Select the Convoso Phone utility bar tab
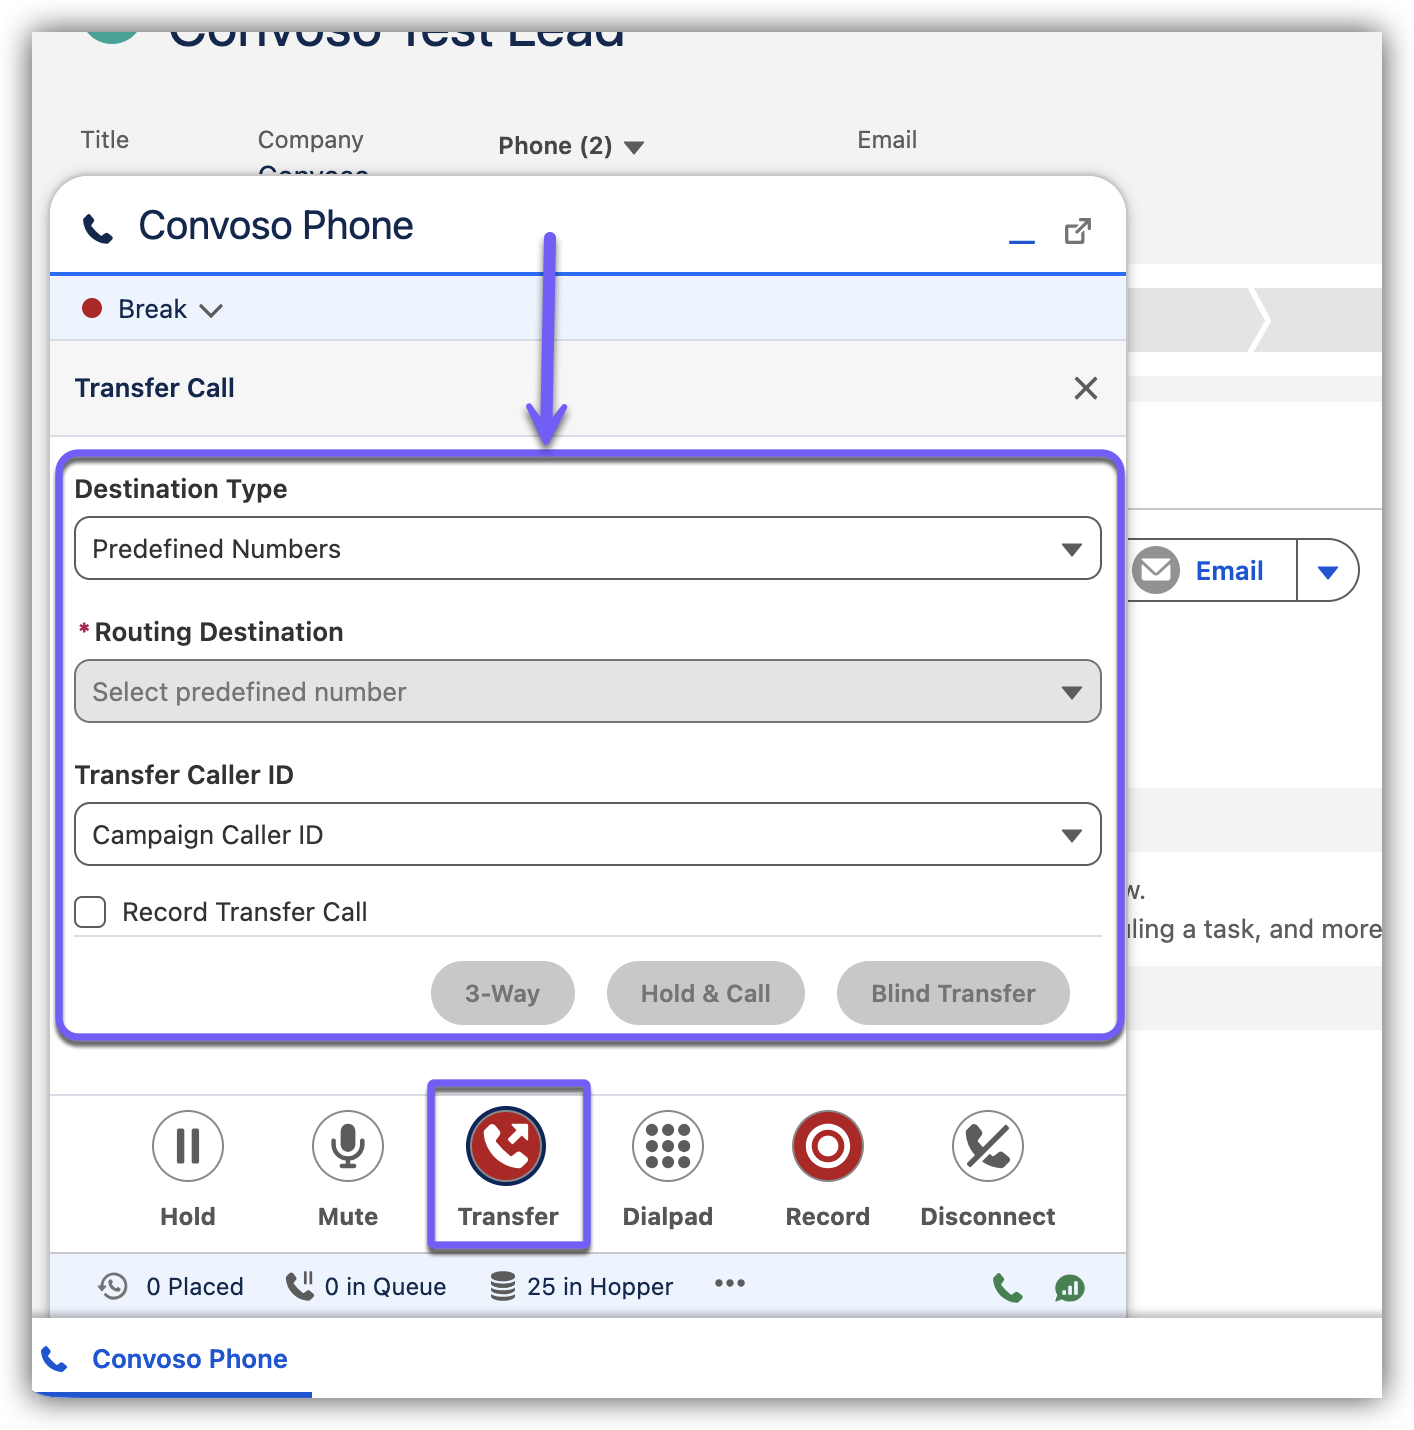Viewport: 1414px width, 1430px height. 170,1359
